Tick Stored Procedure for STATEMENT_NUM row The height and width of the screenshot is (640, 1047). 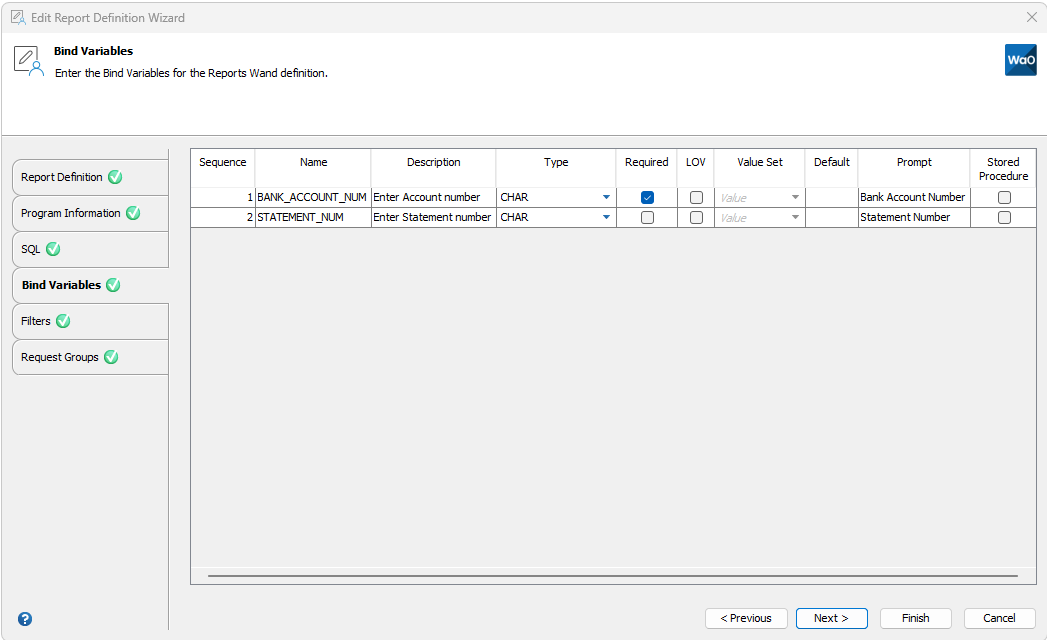coord(1004,217)
